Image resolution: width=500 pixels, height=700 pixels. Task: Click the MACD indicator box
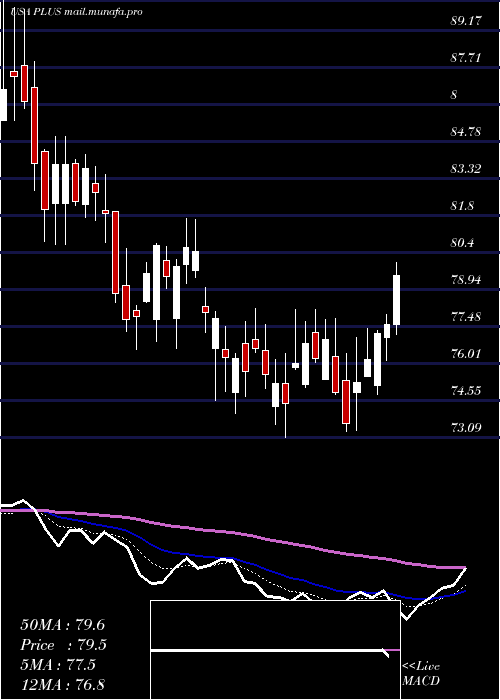(x=275, y=650)
